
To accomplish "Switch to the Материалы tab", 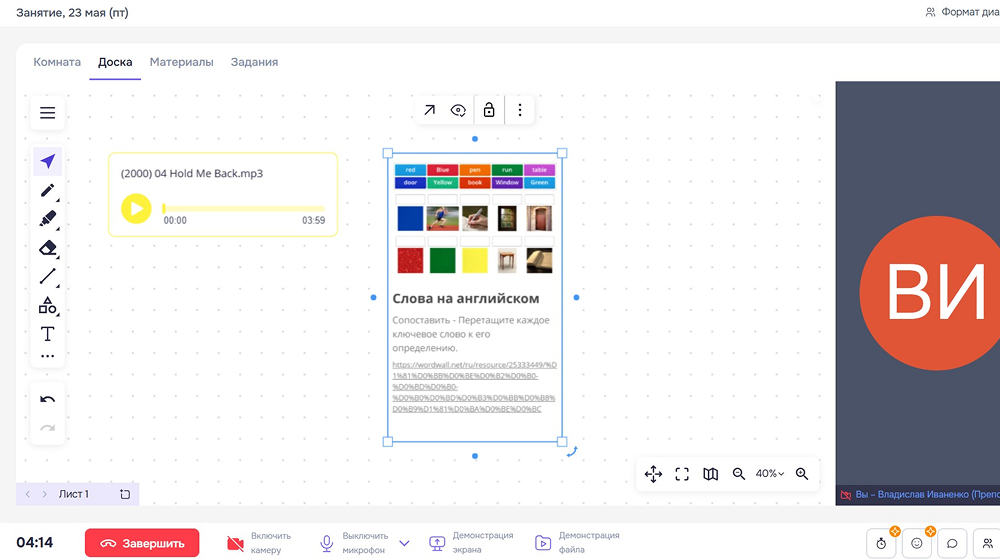I will point(181,62).
